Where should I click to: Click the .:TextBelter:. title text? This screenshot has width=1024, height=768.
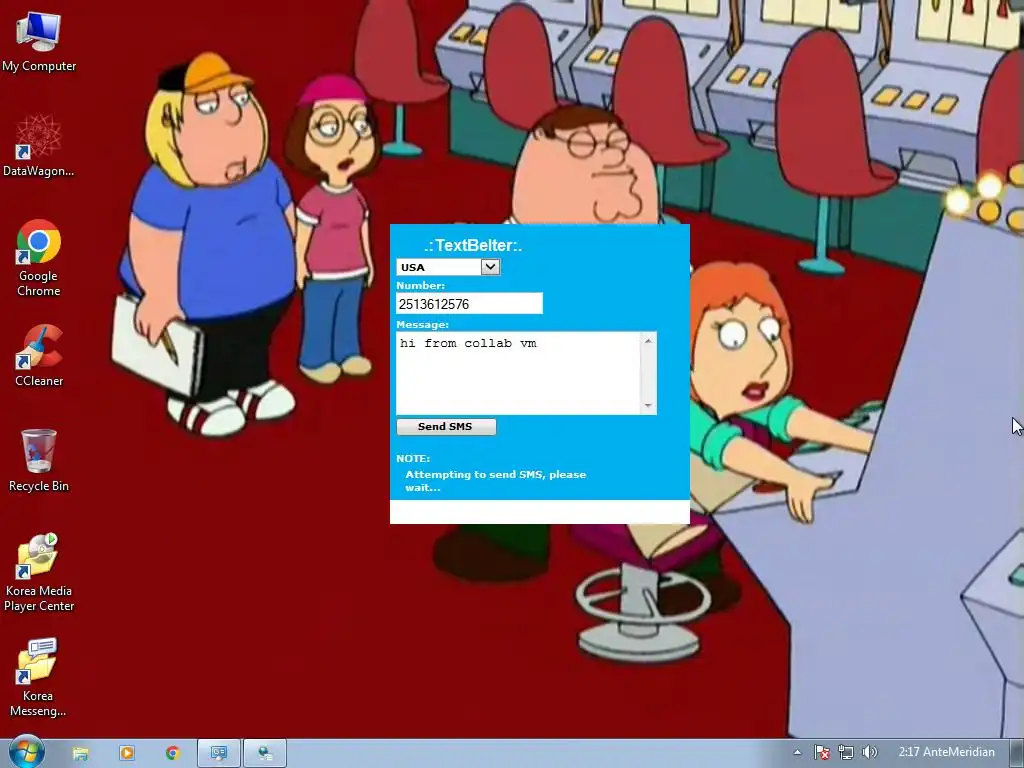tap(473, 246)
